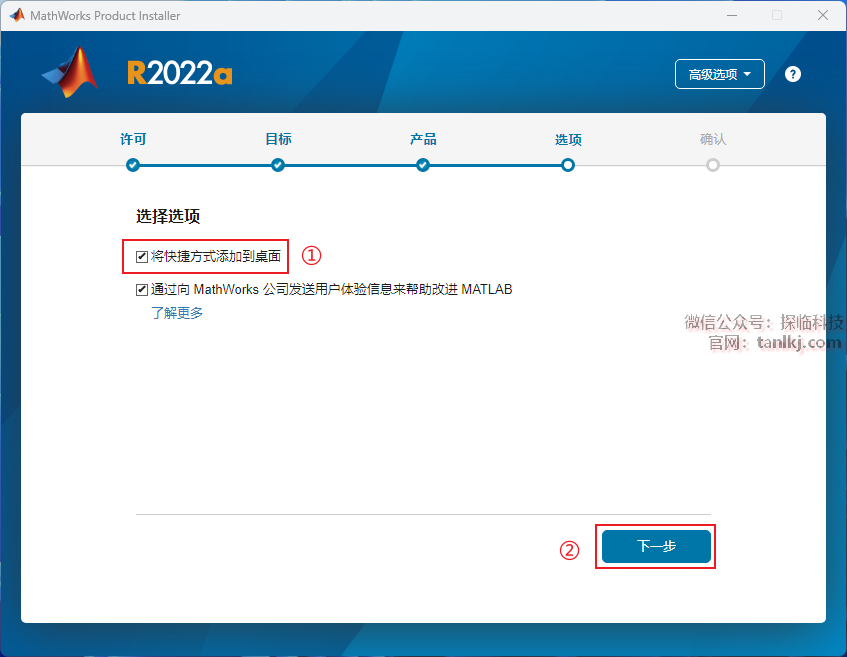Click the 目标 step circle marker
847x657 pixels.
(278, 165)
